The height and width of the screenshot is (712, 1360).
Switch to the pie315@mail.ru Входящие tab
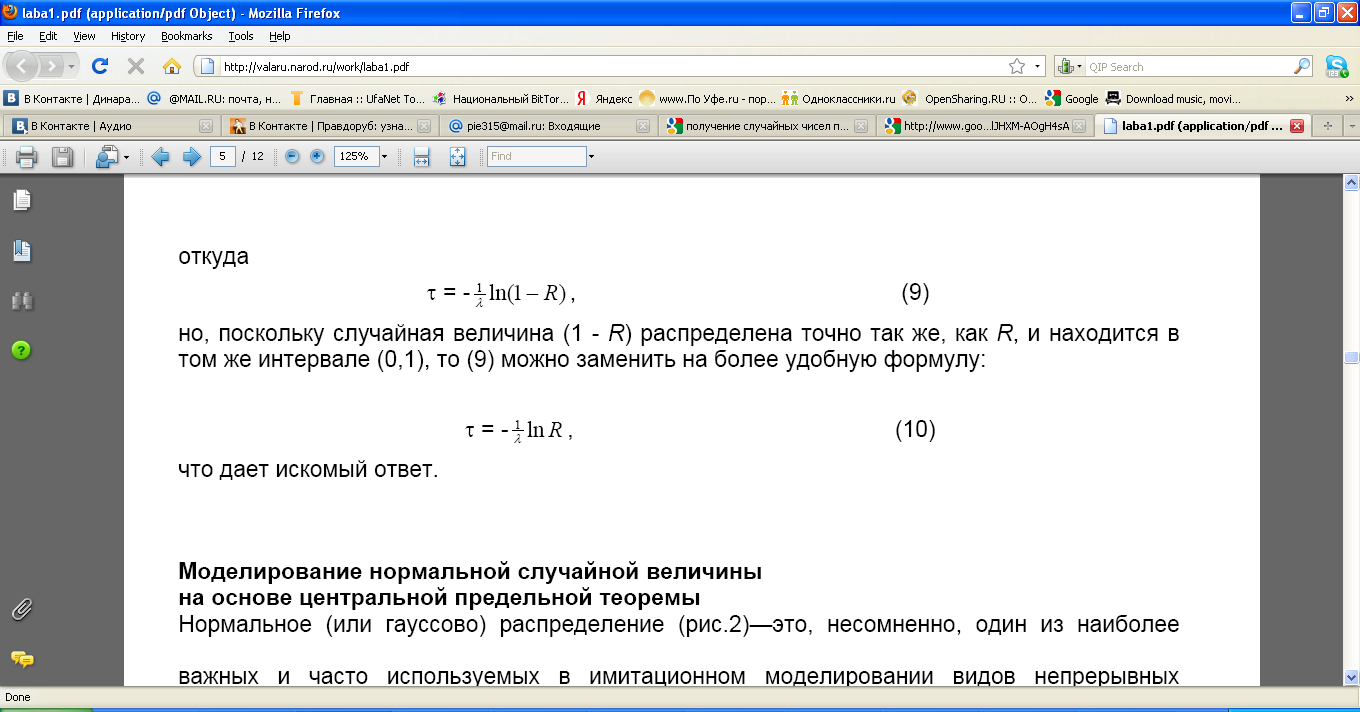pyautogui.click(x=548, y=126)
